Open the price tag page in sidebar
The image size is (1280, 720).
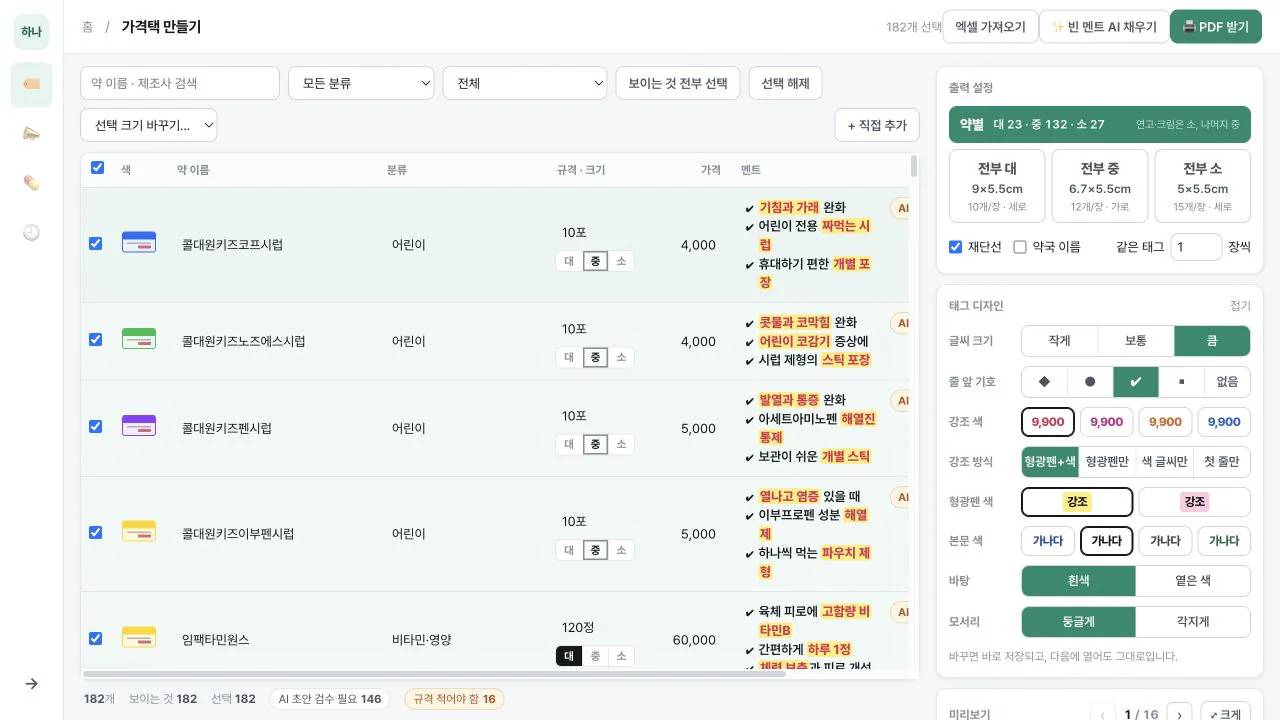click(x=31, y=84)
